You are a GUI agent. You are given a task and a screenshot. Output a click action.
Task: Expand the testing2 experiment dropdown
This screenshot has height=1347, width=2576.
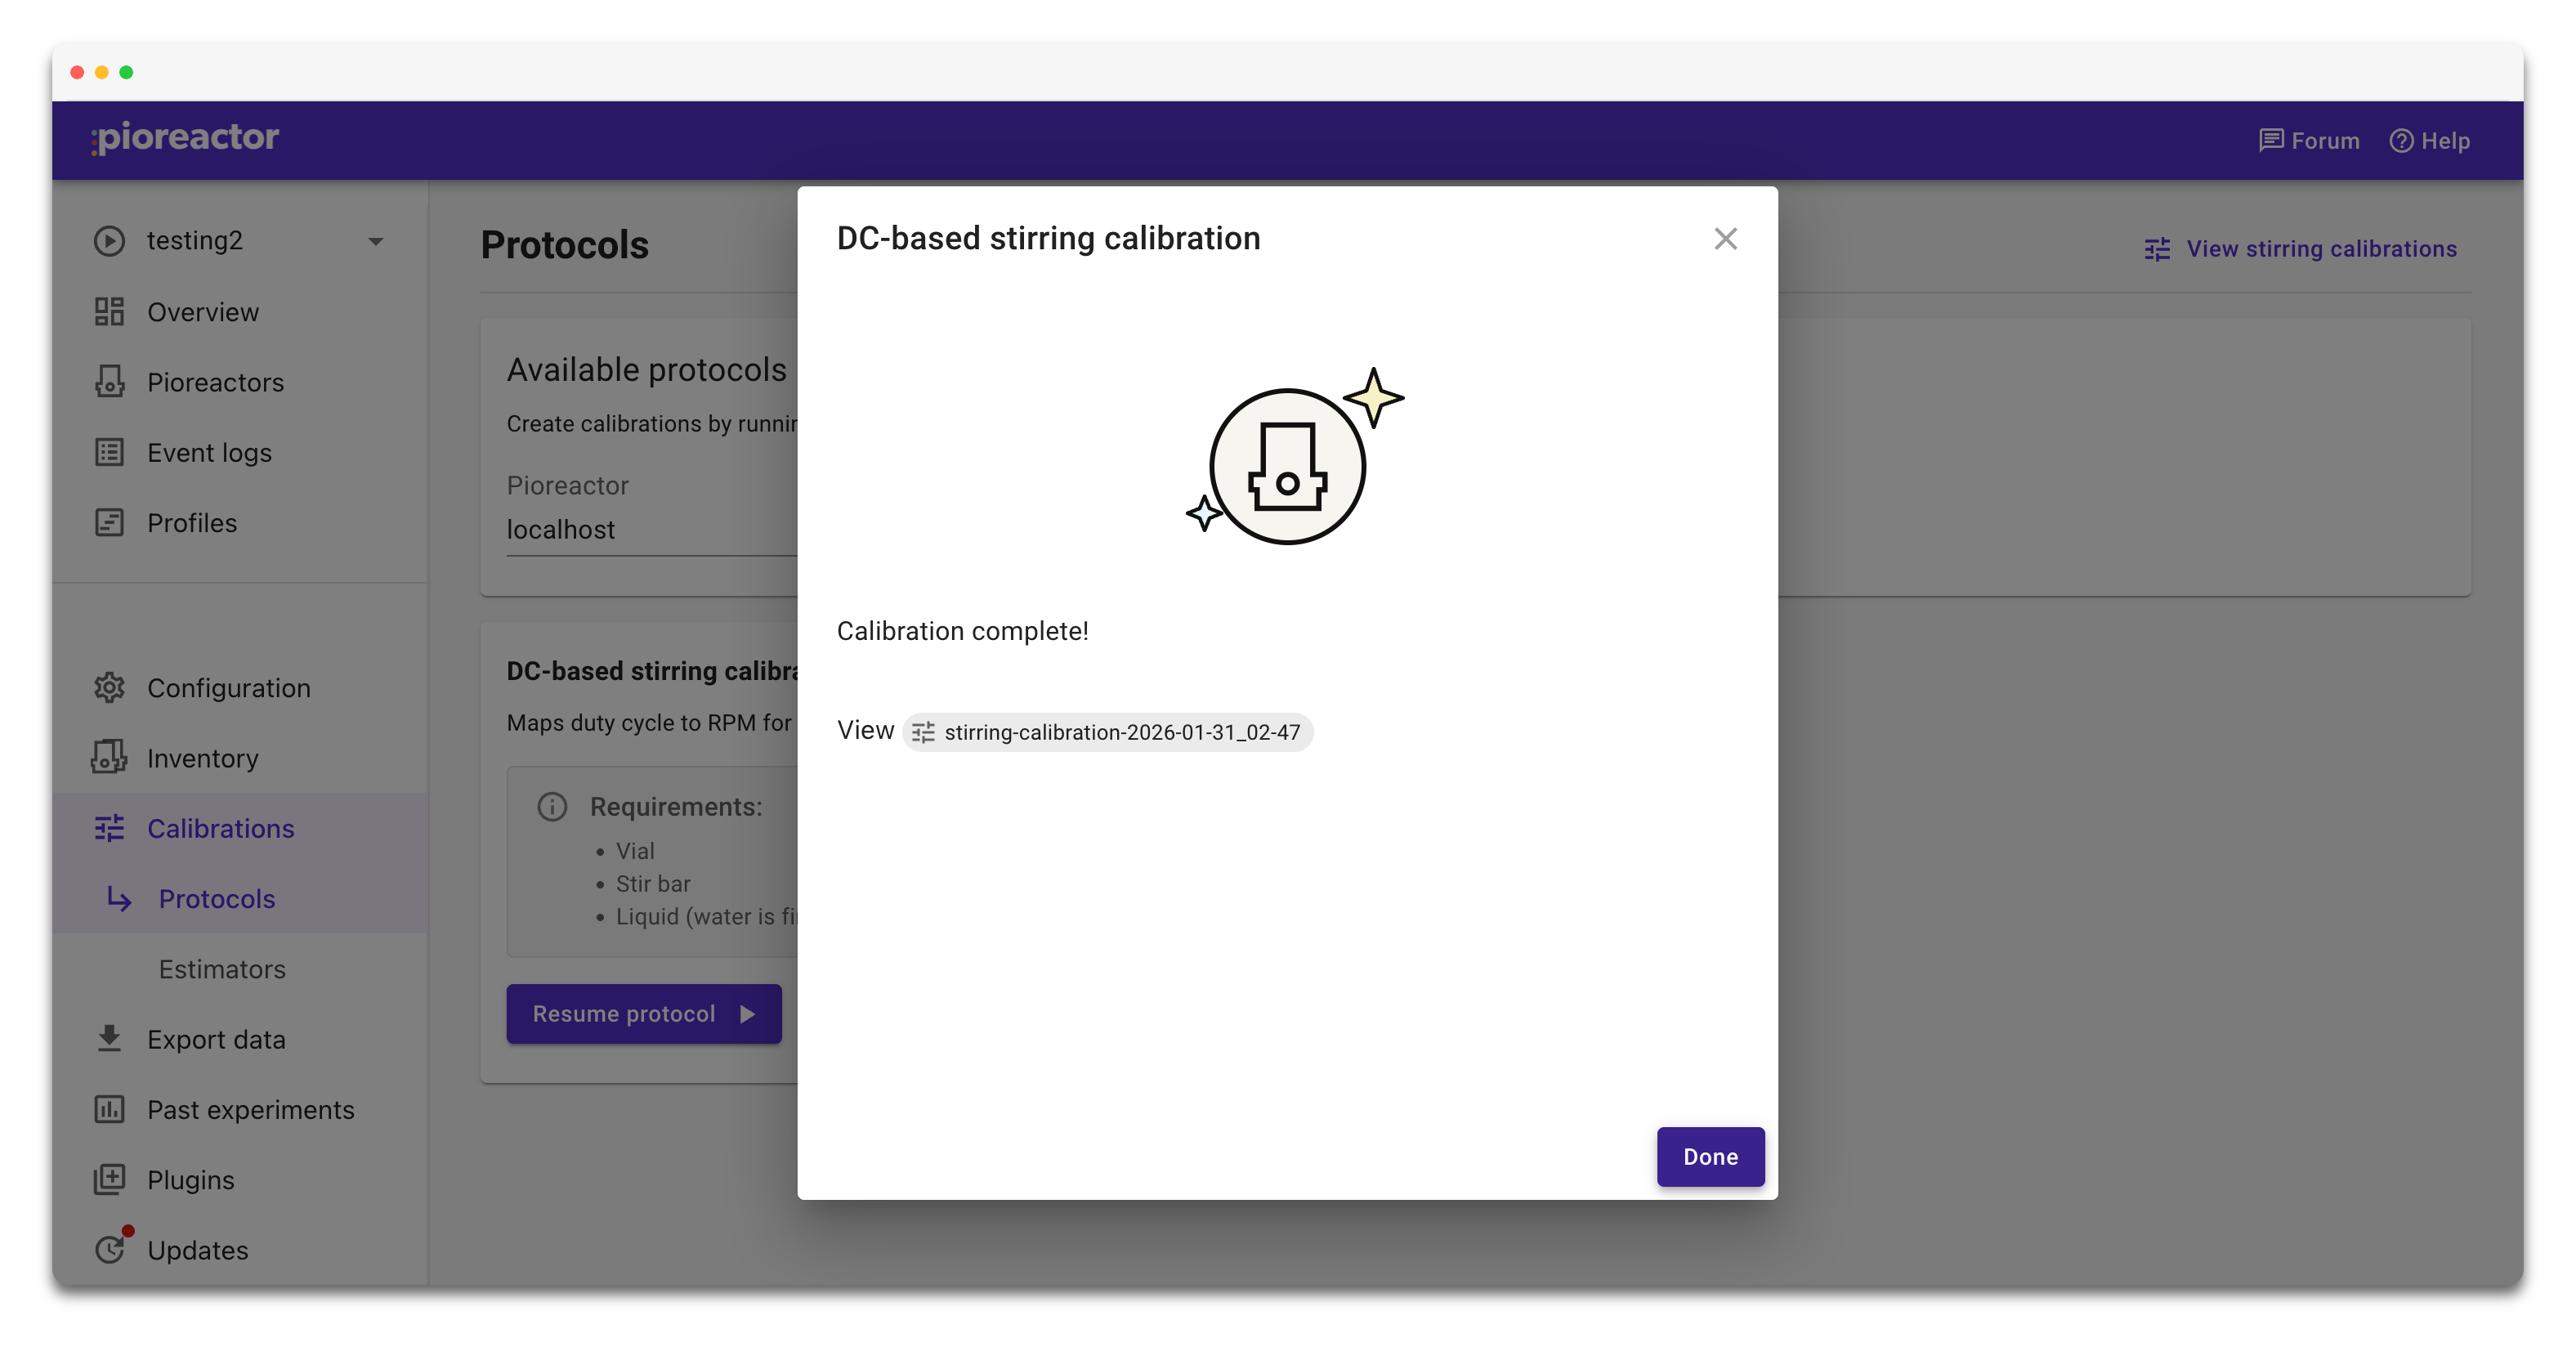[375, 241]
